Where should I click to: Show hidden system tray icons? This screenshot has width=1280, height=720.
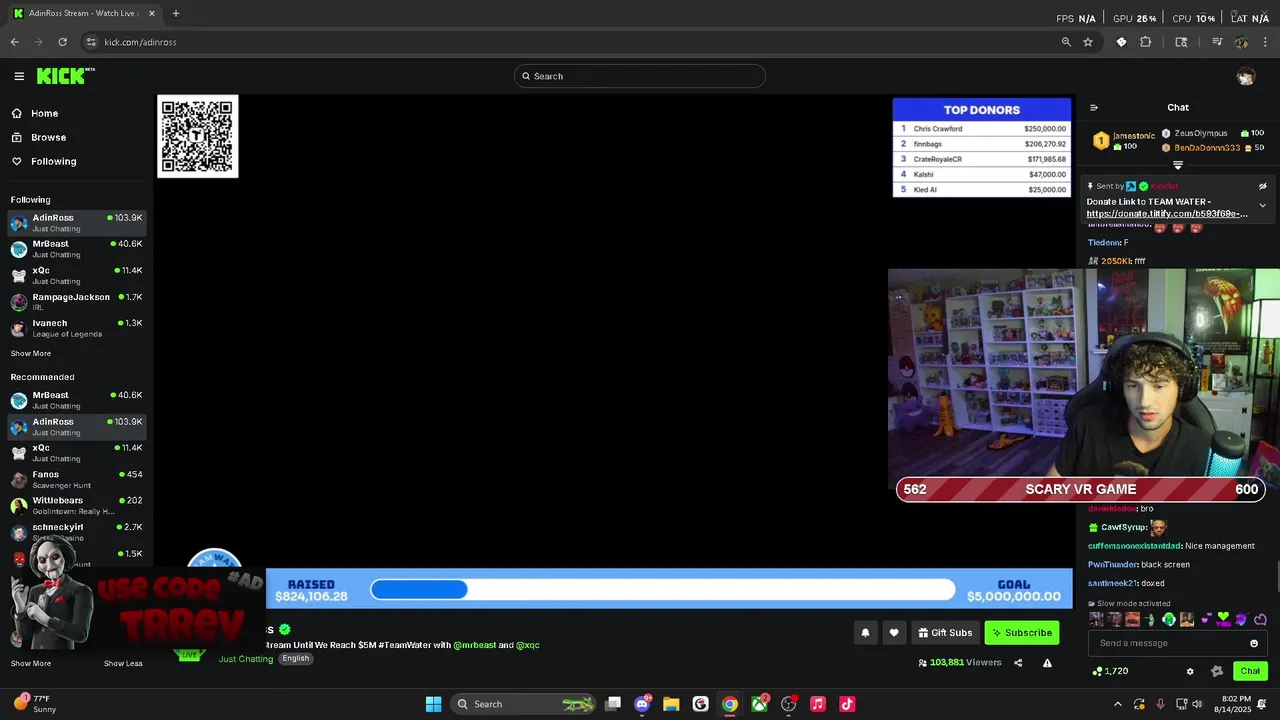(1118, 704)
